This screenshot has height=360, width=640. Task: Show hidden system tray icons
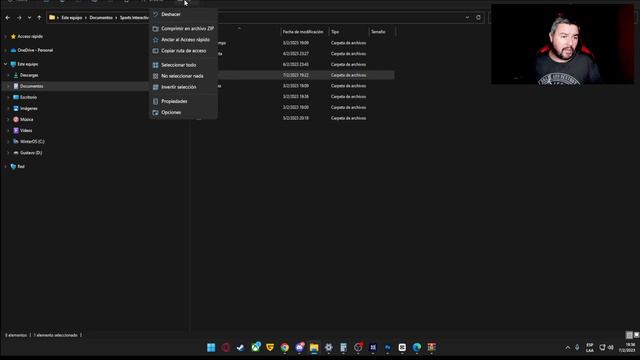[x=567, y=348]
